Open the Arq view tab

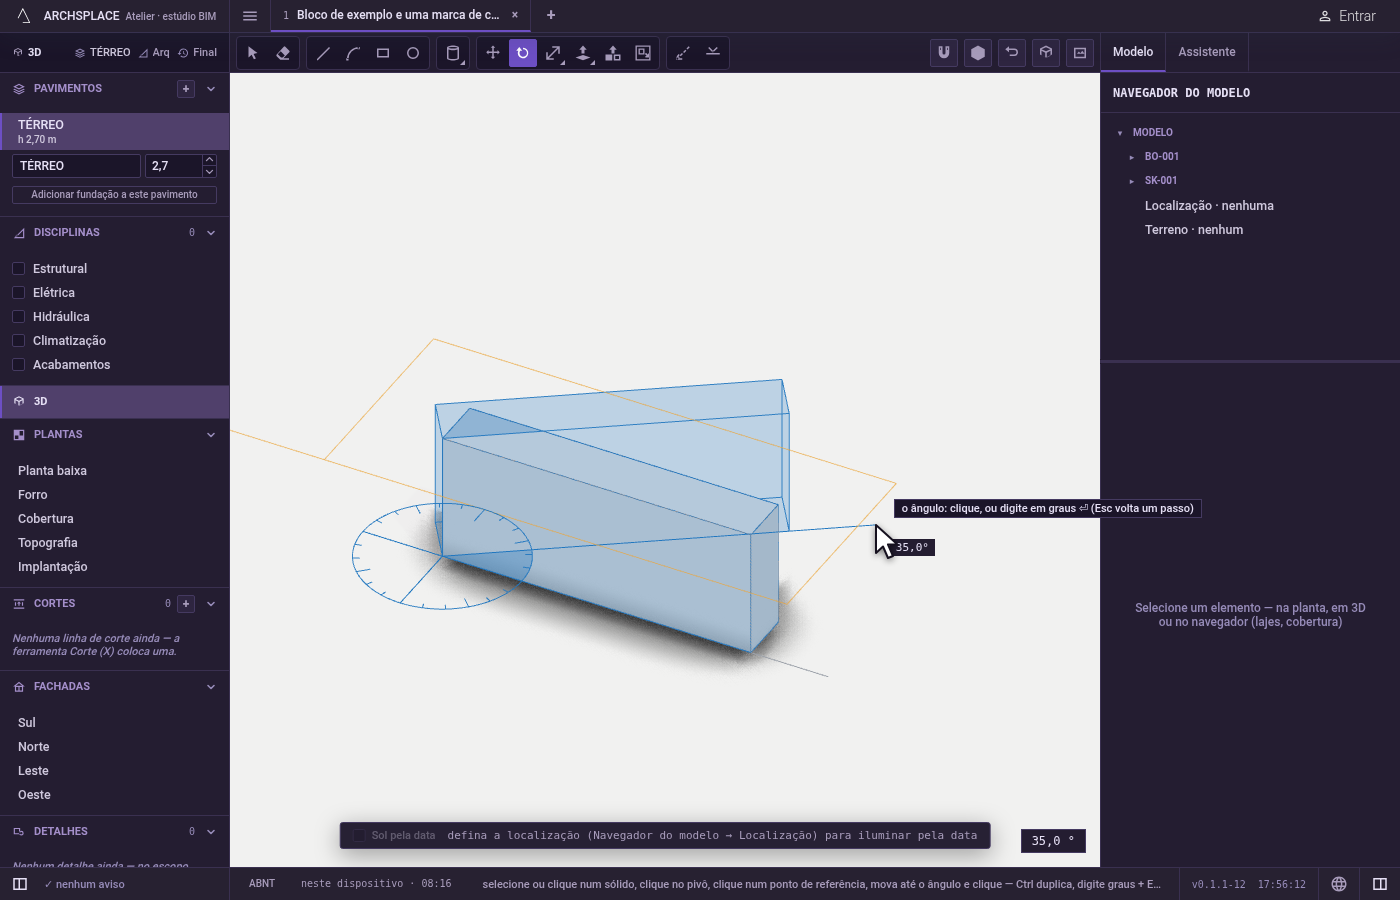[x=154, y=53]
